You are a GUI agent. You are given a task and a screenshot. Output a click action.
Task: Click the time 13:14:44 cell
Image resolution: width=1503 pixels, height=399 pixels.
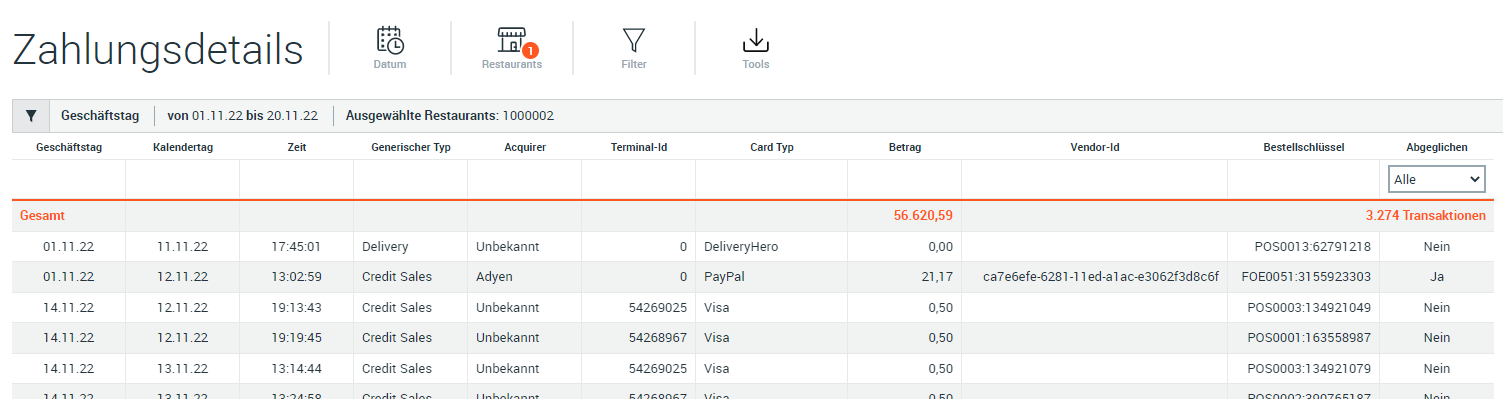click(x=296, y=369)
